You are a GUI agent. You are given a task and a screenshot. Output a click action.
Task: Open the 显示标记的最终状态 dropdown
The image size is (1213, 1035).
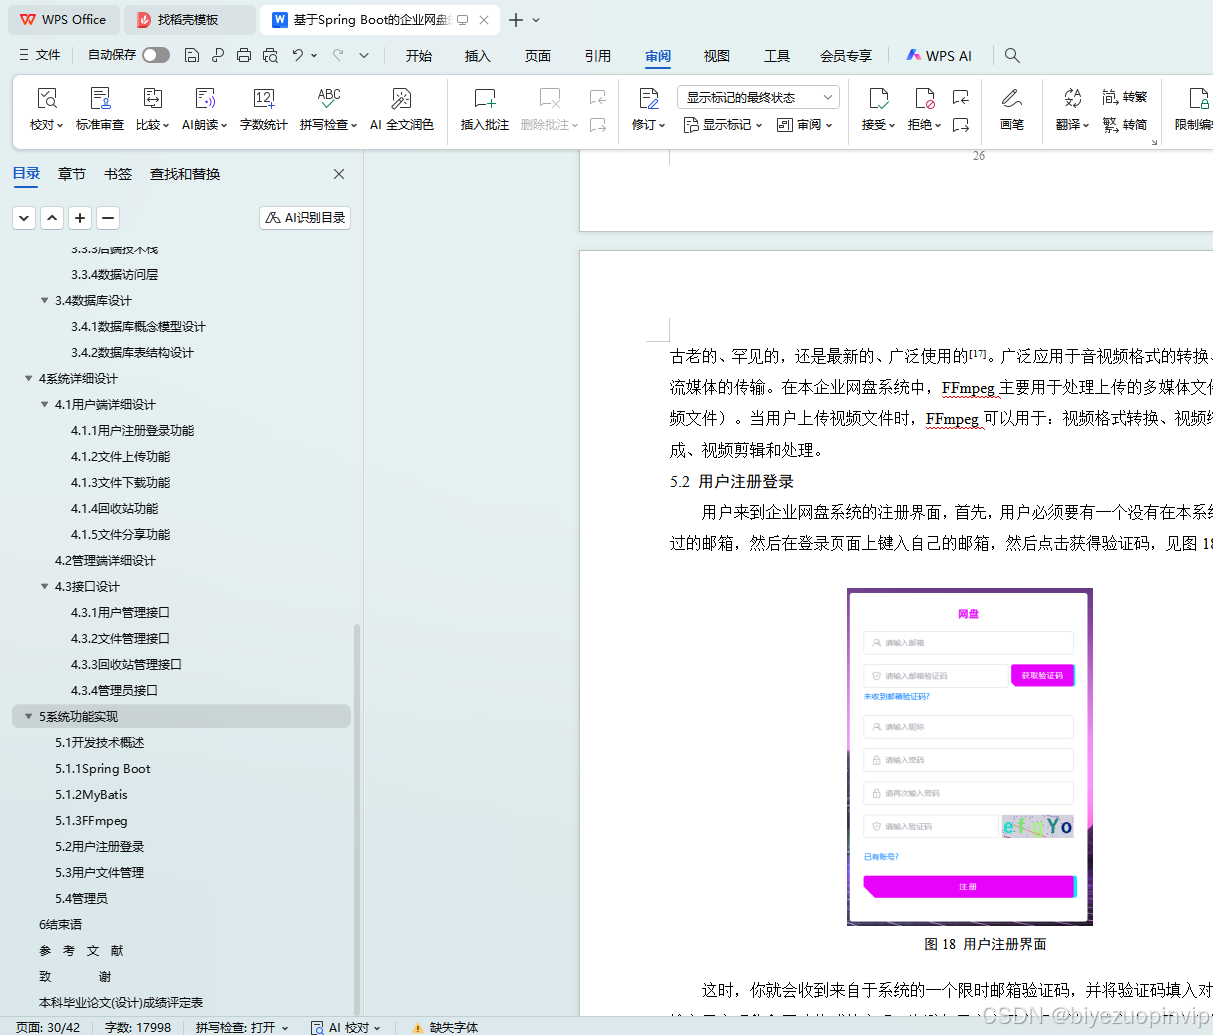click(758, 97)
